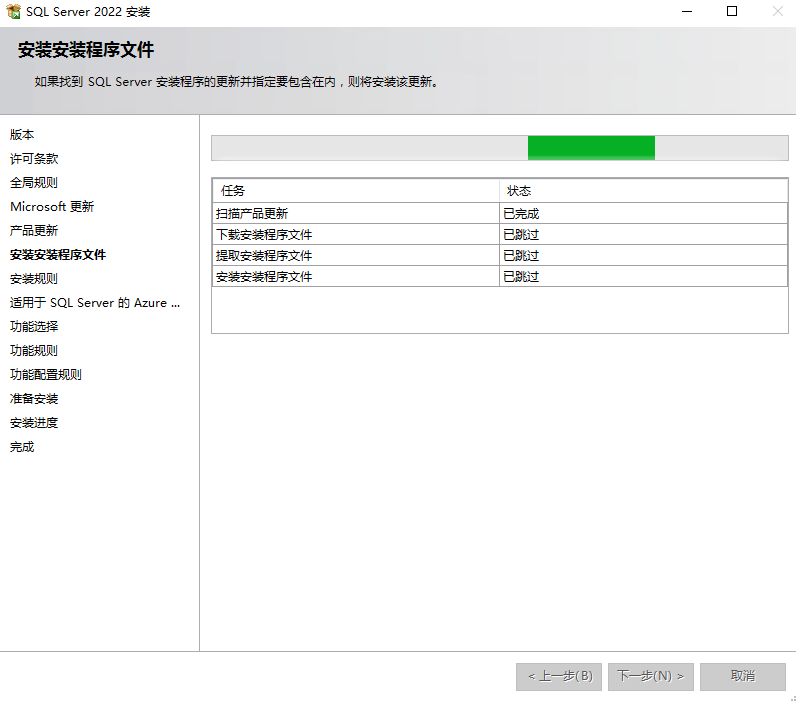Select the 许可条款 step in sidebar
796x701 pixels.
pyautogui.click(x=34, y=159)
